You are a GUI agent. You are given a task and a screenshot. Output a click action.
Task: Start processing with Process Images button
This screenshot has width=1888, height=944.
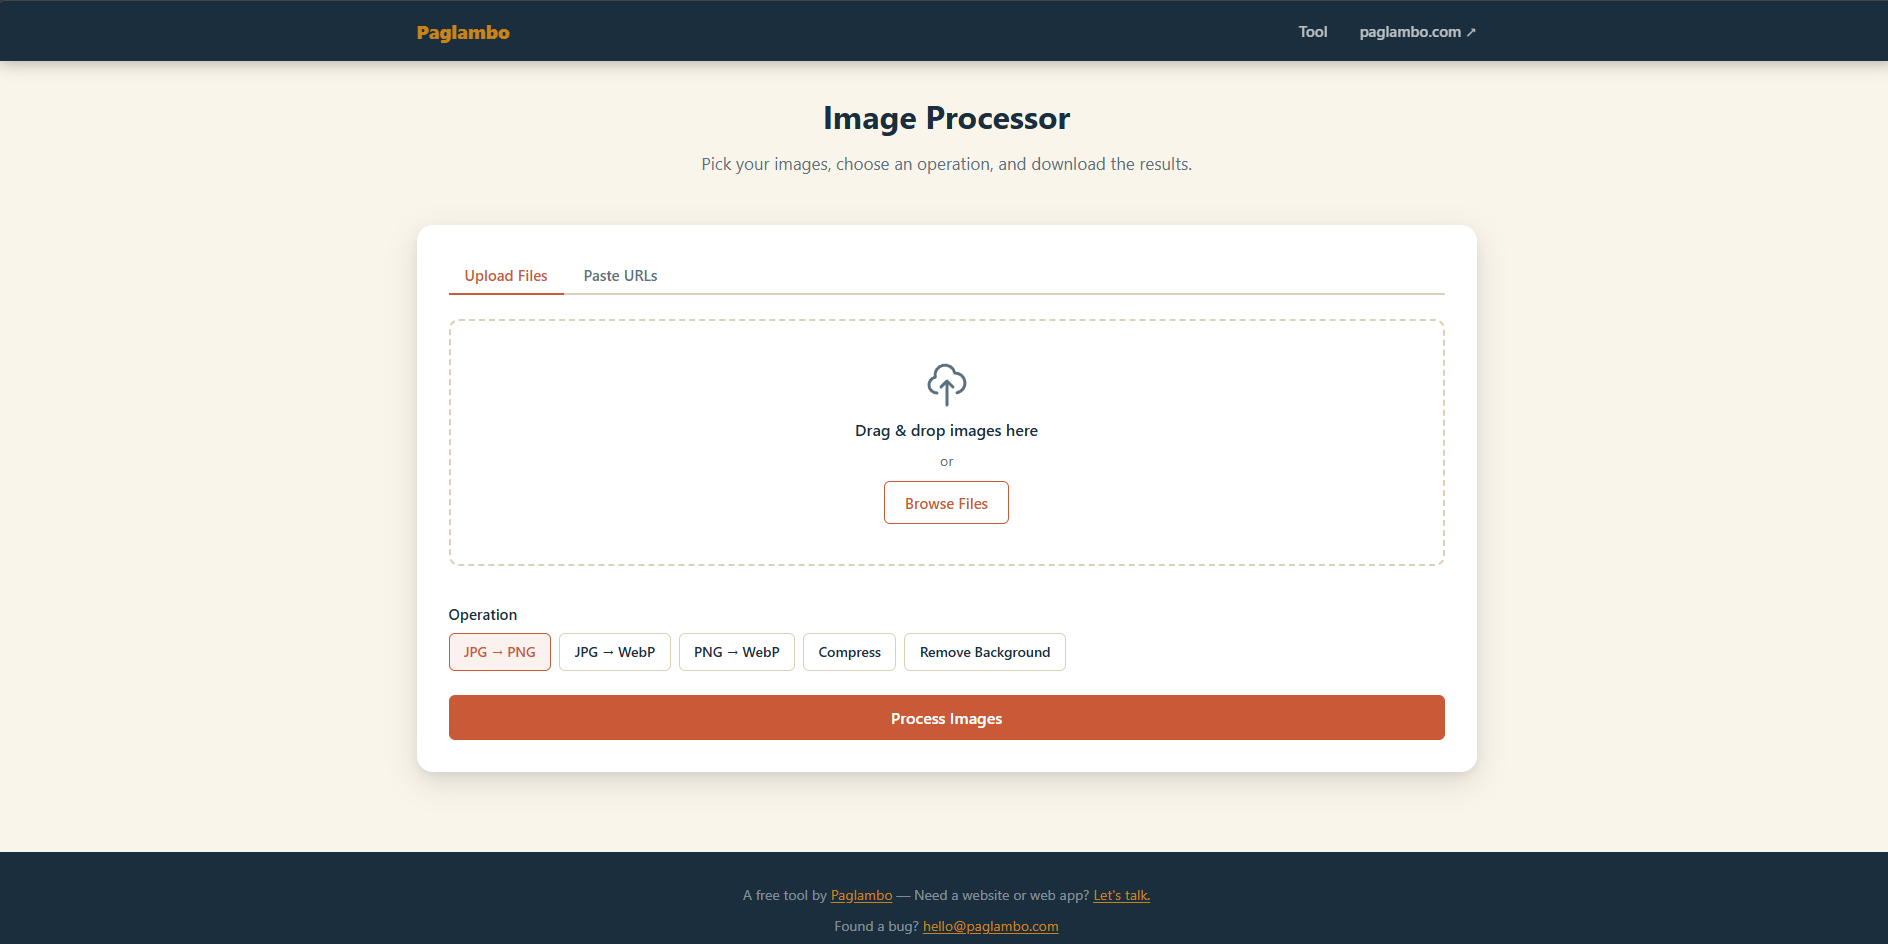[x=946, y=718]
